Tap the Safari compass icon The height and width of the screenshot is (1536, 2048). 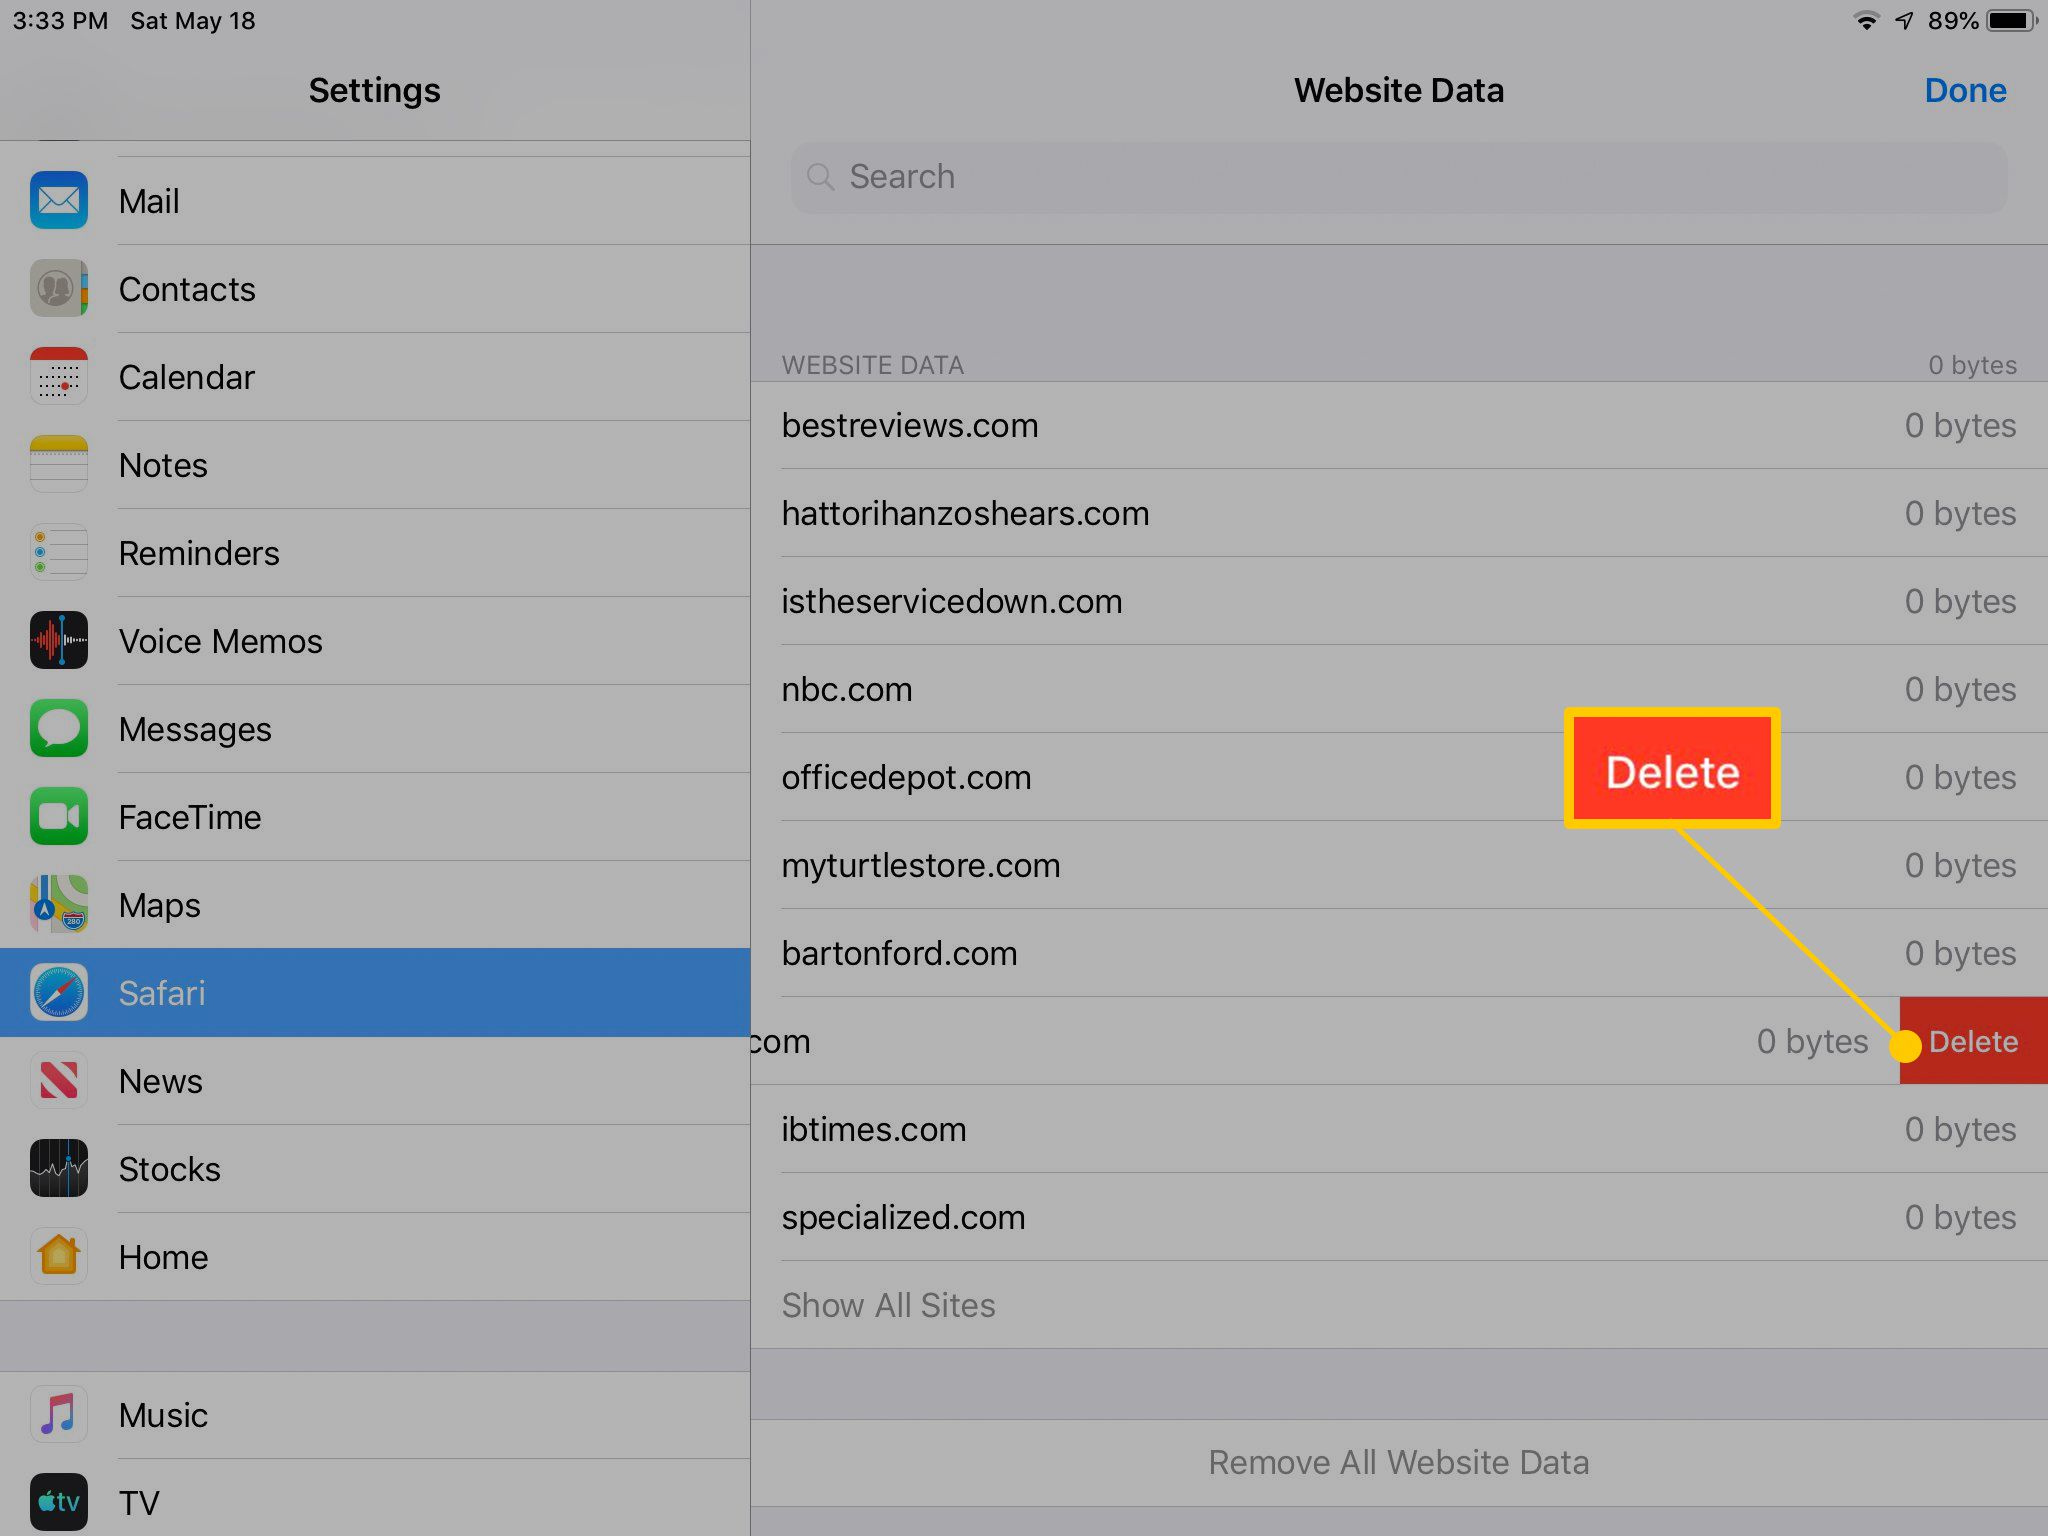(x=59, y=993)
